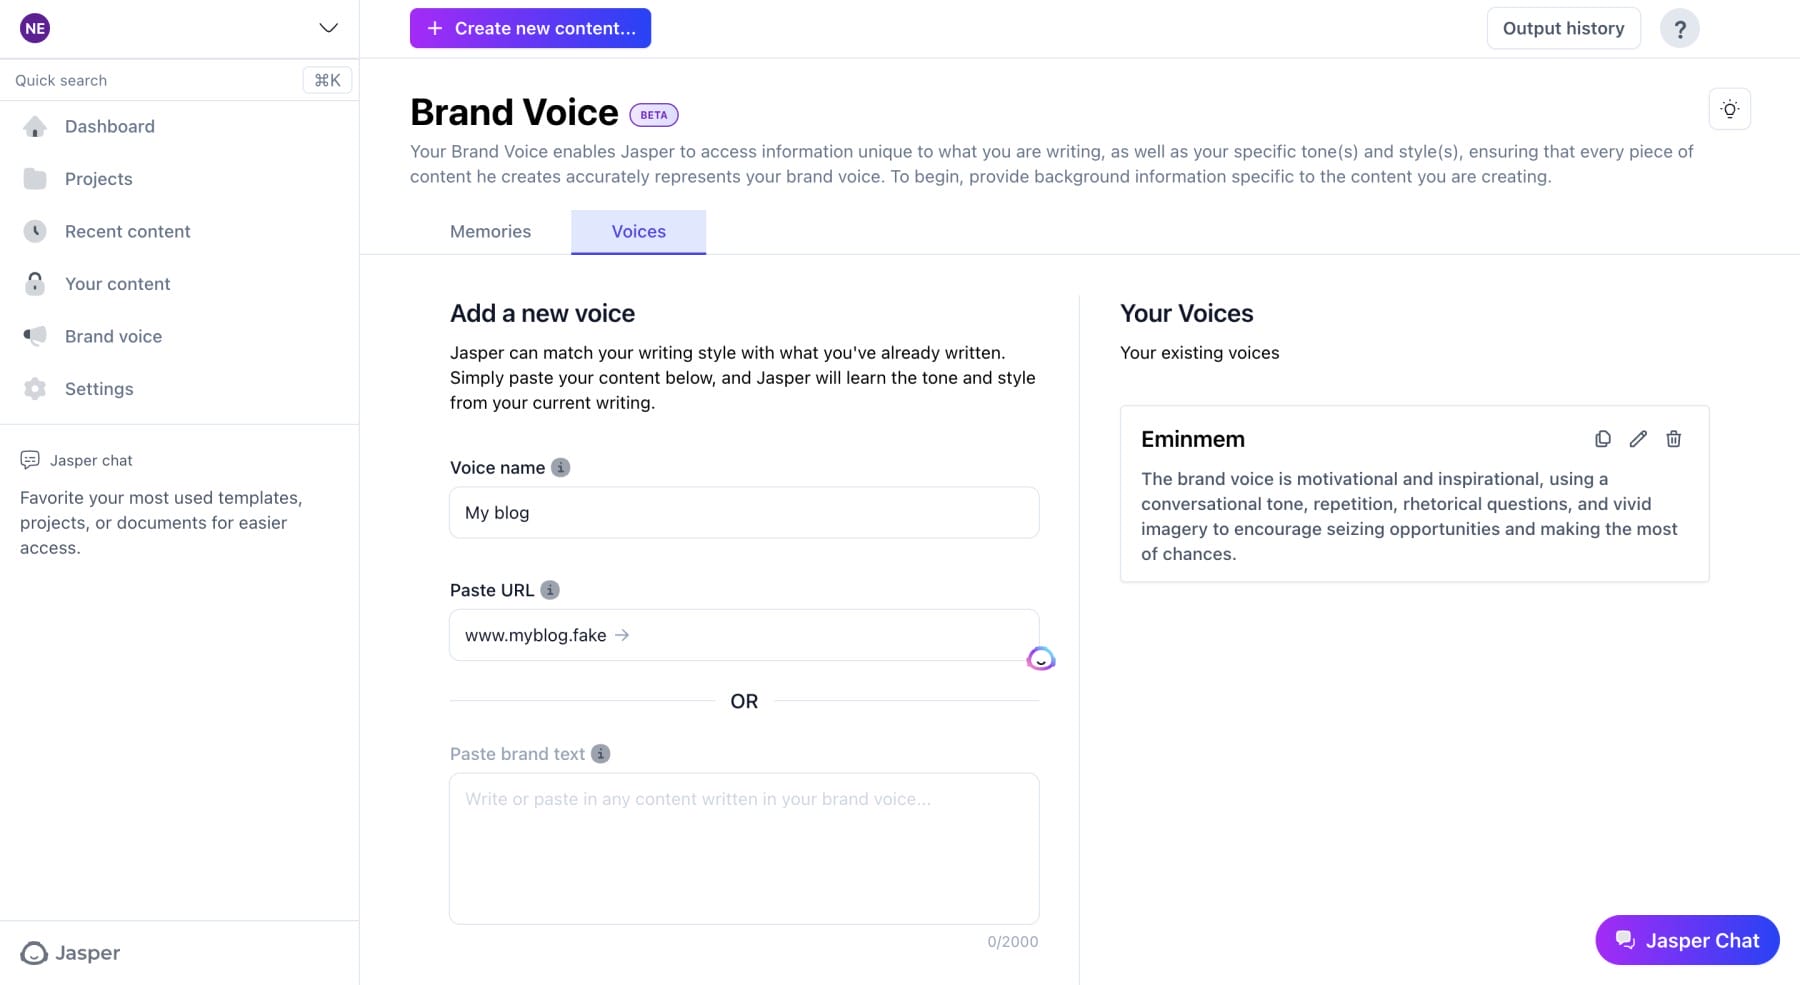
Task: Open Settings
Action: (99, 388)
